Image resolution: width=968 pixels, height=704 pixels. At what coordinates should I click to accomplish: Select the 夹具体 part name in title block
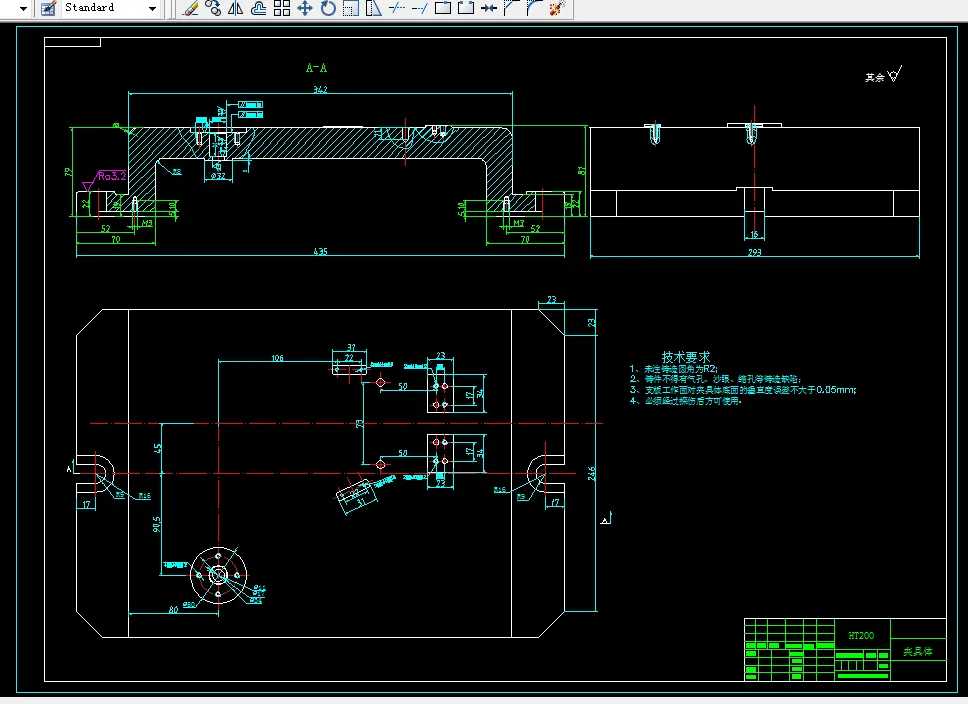coord(918,652)
